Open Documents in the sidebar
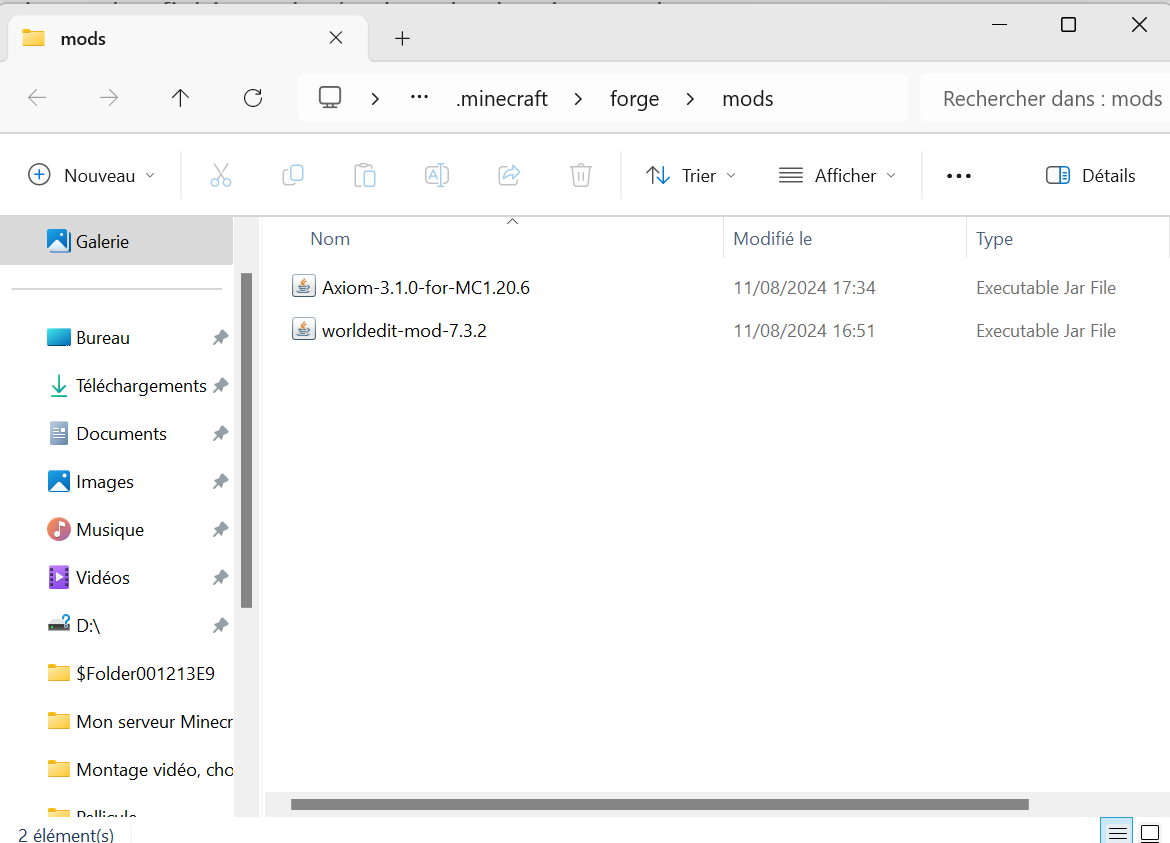This screenshot has height=843, width=1170. [x=122, y=433]
